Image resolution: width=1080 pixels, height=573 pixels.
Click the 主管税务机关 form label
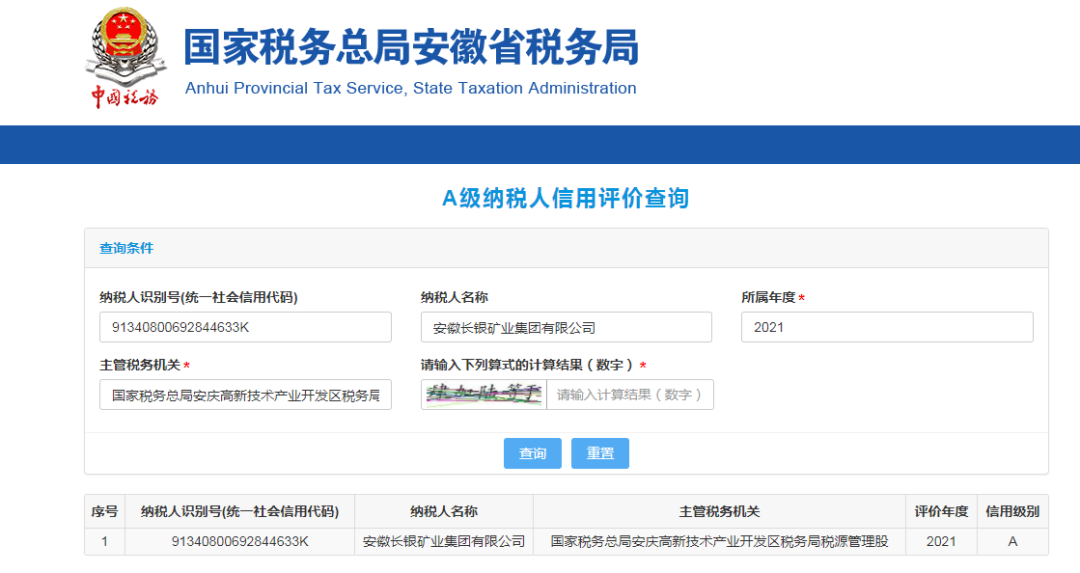[140, 365]
